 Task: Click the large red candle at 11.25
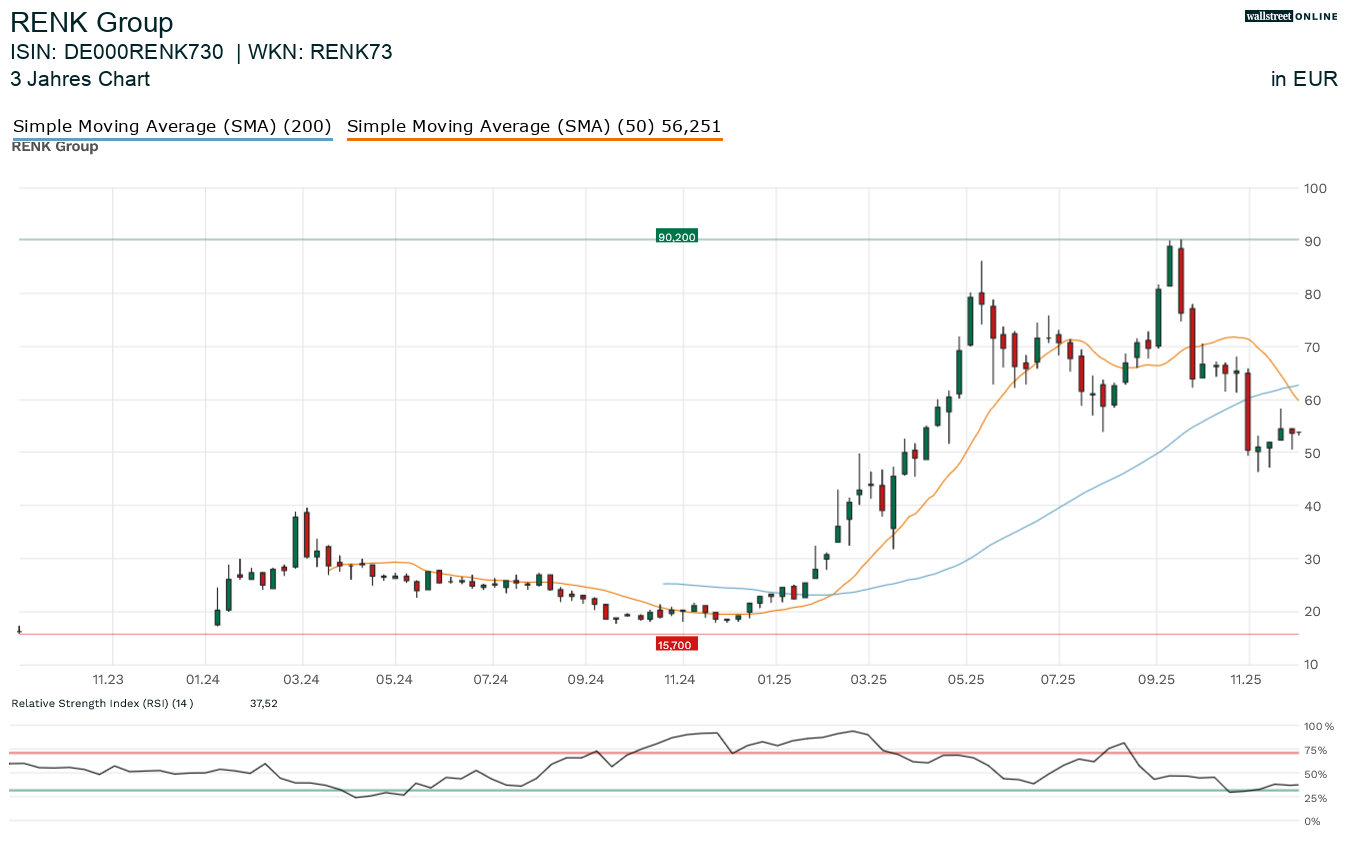[x=1247, y=410]
